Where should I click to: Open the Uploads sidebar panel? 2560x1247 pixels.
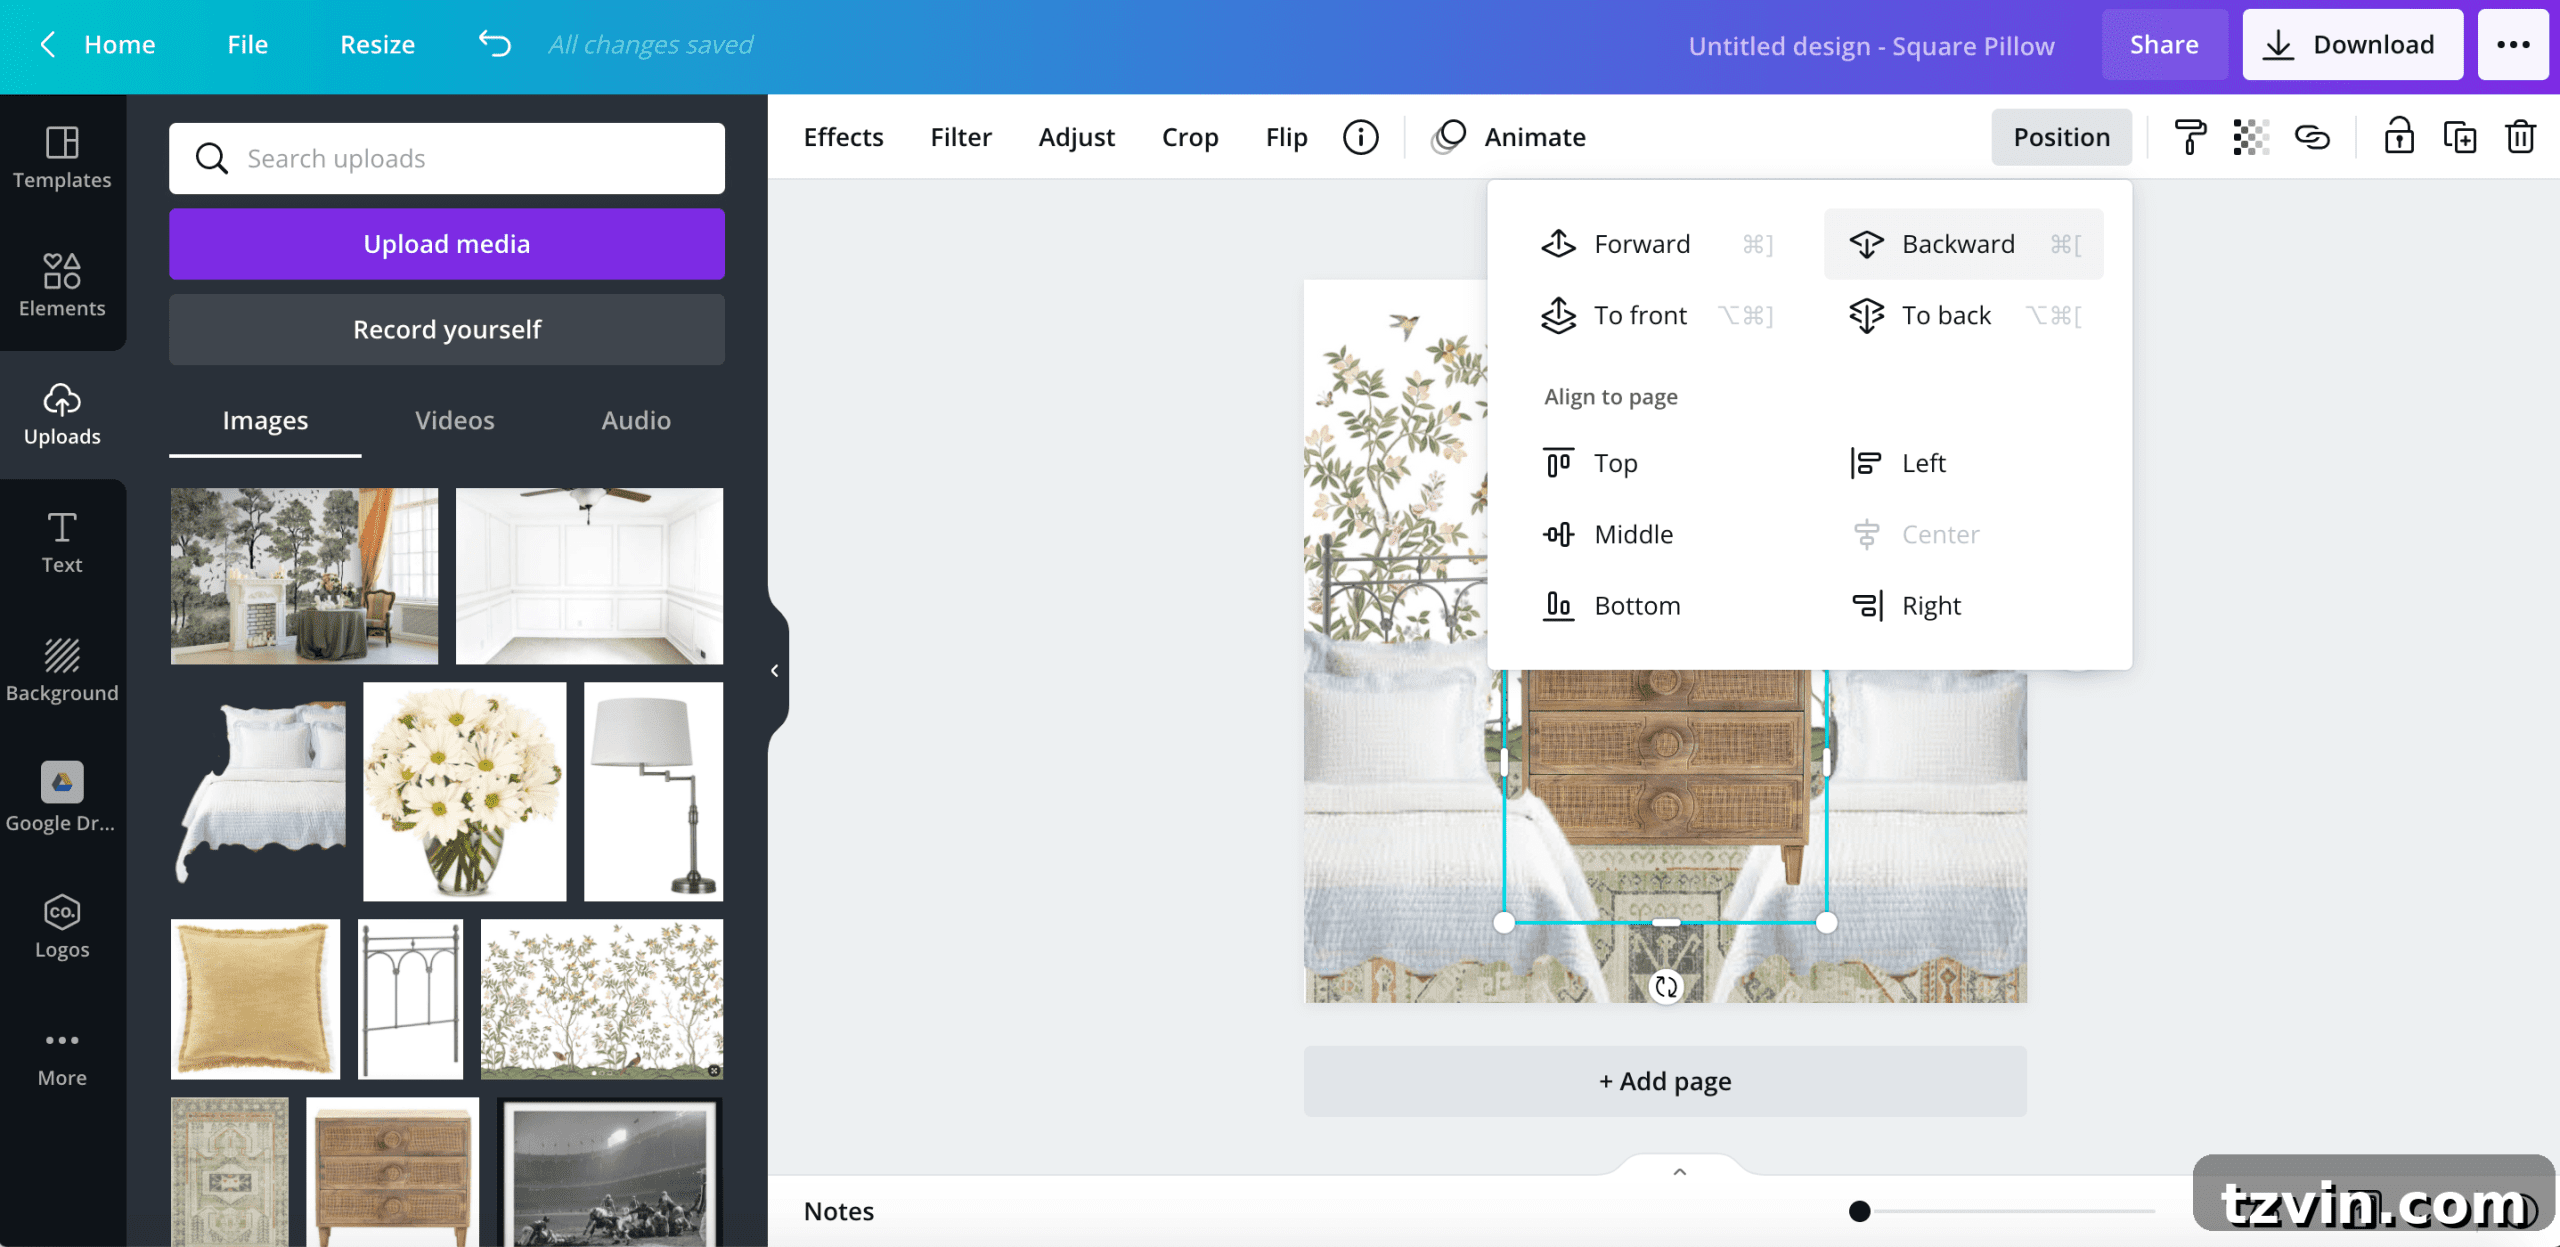pyautogui.click(x=62, y=414)
